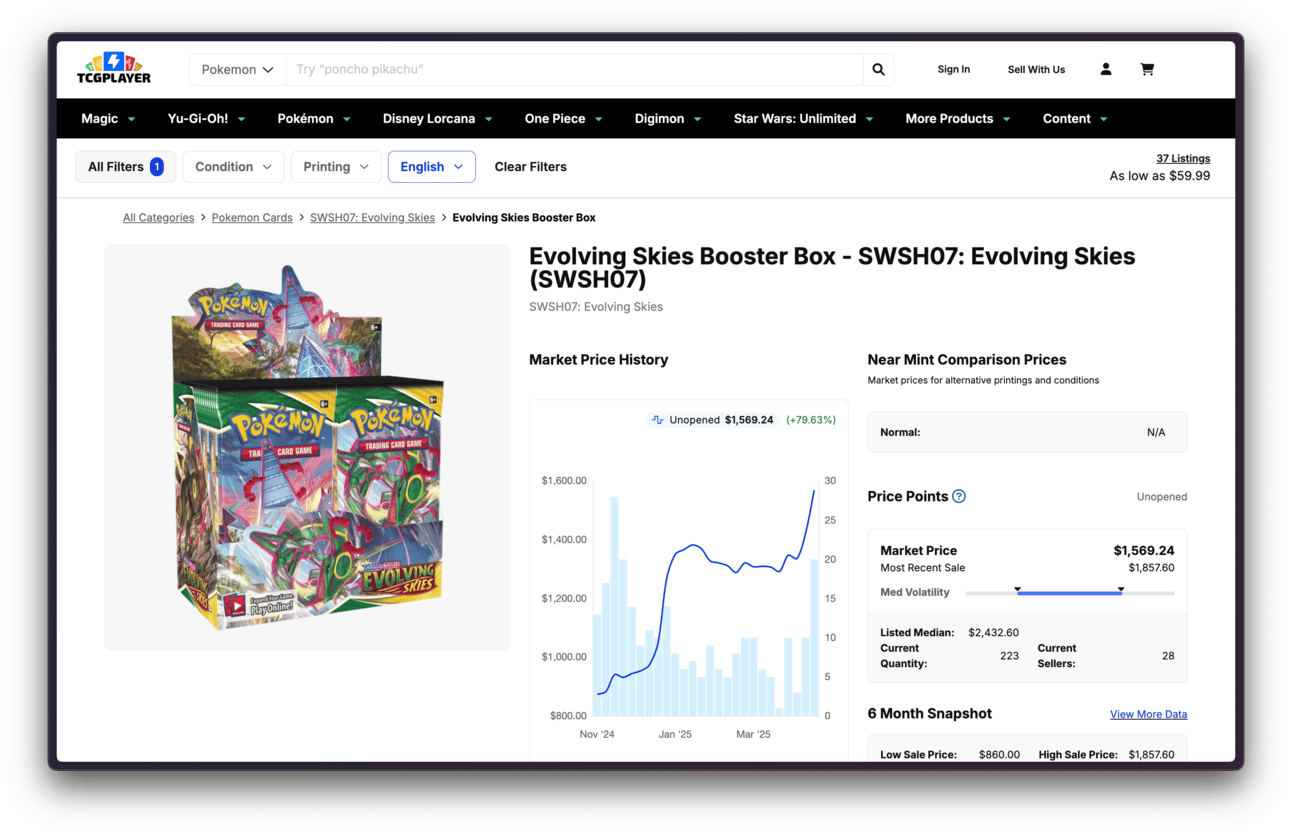1292x834 pixels.
Task: Open the English language filter dropdown
Action: coord(431,167)
